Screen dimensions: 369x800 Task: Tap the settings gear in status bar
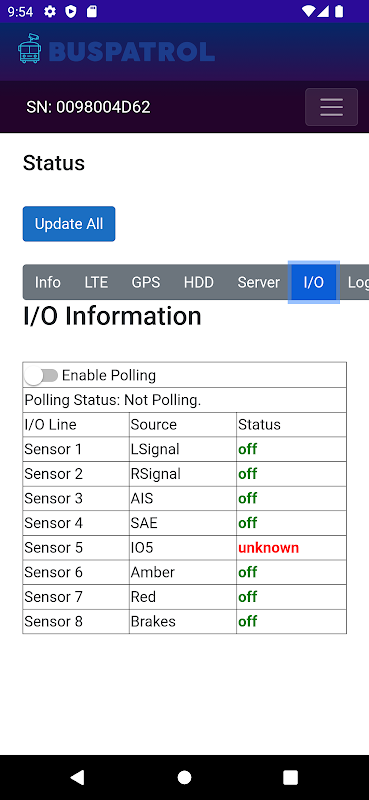[50, 11]
